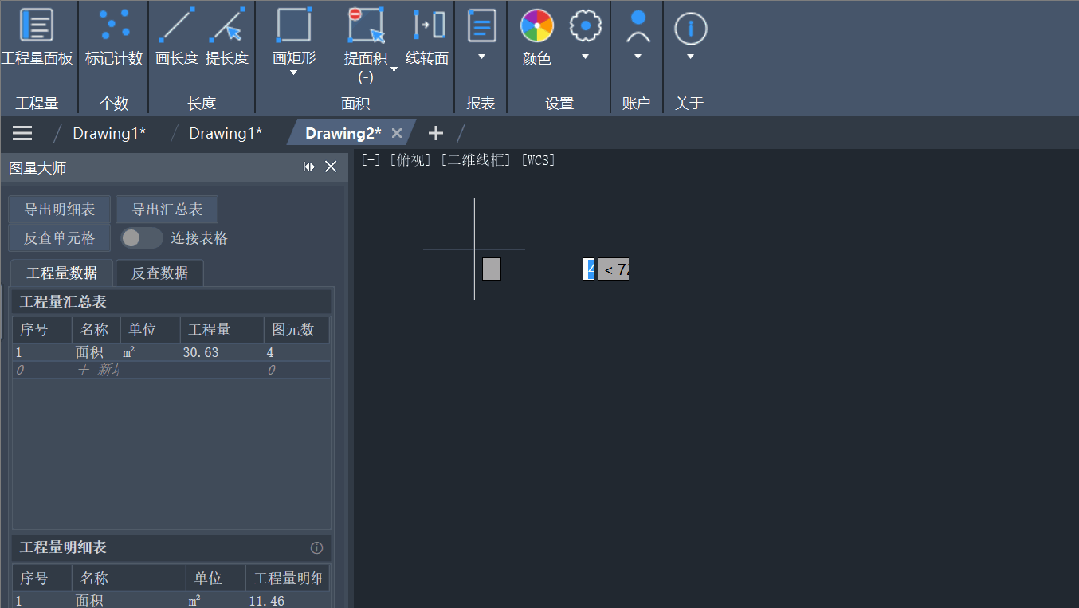Screen dimensions: 1079x608
Task: Click the [-] viewport control
Action: [x=372, y=160]
